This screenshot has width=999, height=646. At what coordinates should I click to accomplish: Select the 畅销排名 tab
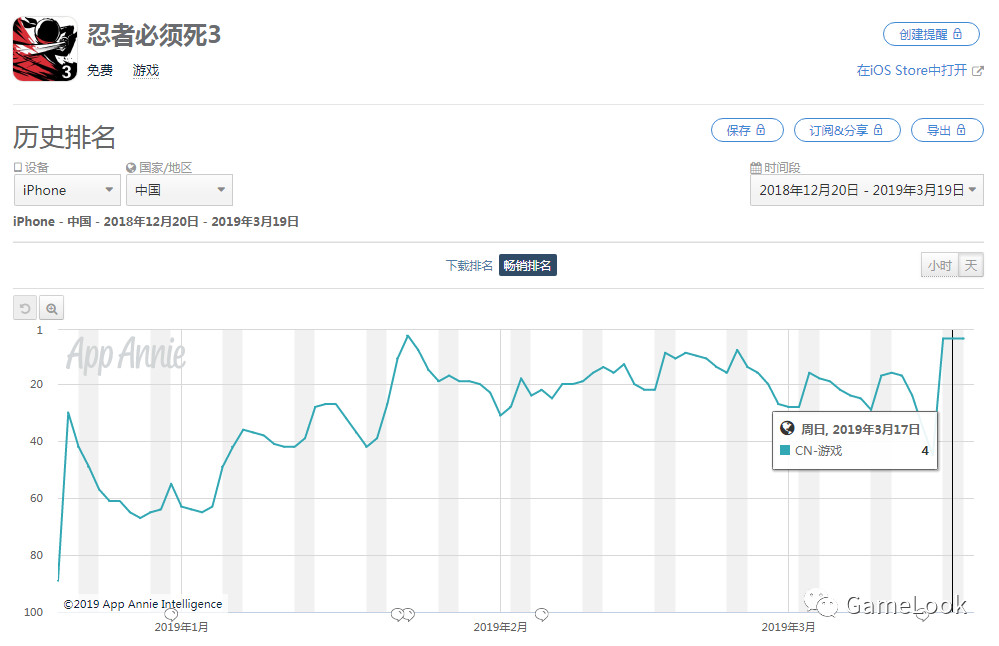tap(527, 265)
